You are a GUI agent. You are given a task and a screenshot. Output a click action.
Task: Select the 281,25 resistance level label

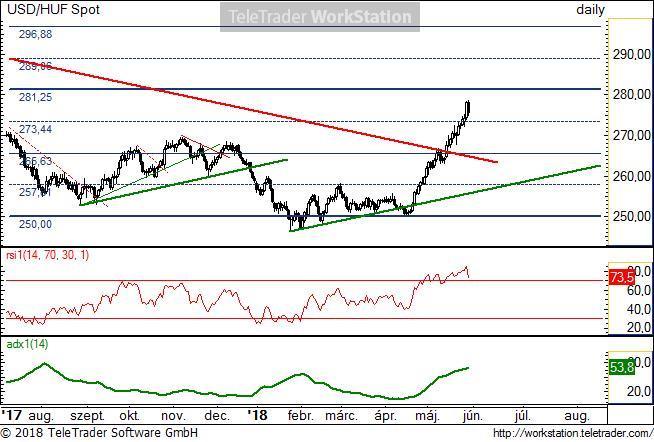pyautogui.click(x=35, y=97)
